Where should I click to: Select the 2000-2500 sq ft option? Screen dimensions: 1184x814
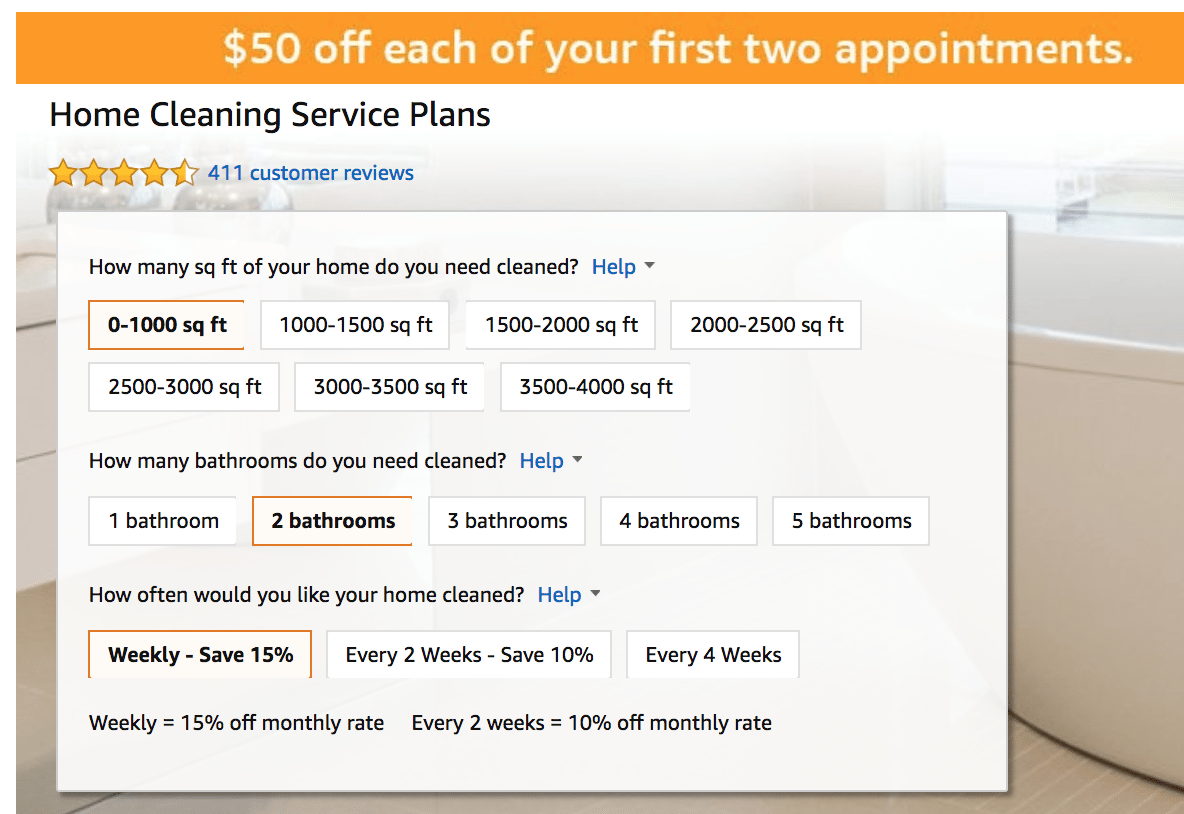point(766,325)
